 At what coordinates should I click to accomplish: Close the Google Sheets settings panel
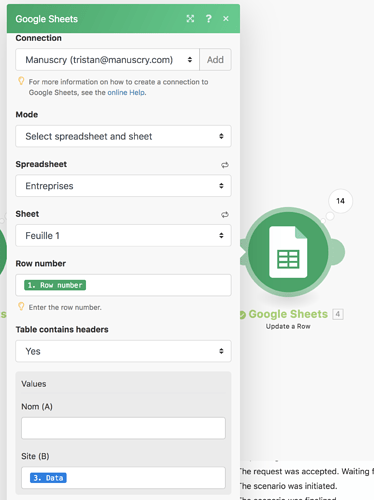(x=226, y=19)
